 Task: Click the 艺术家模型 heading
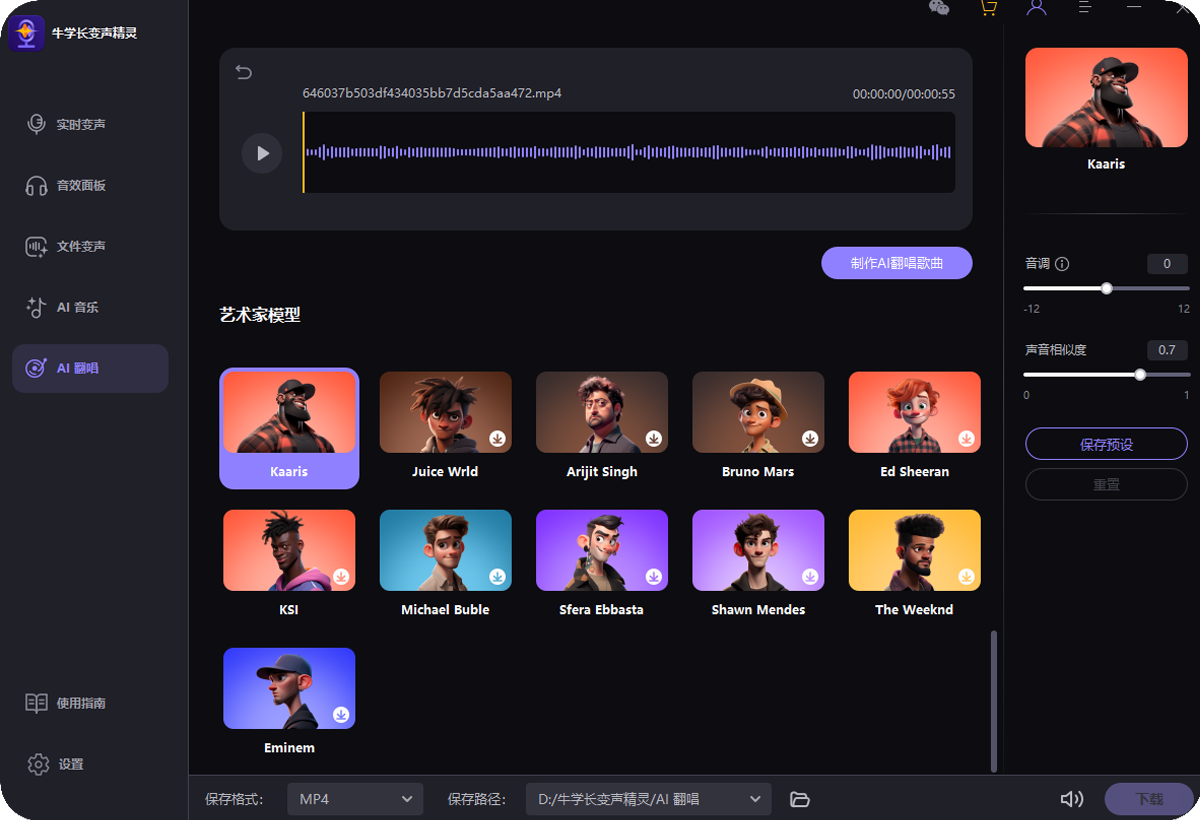(x=260, y=315)
